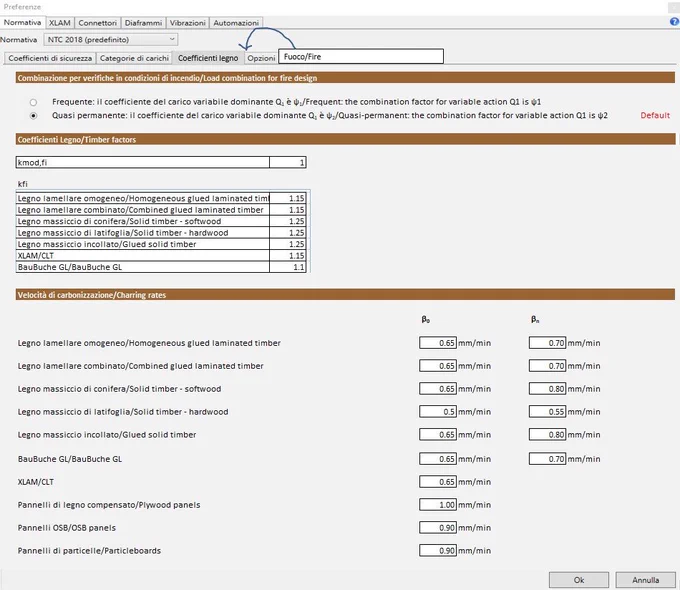
Task: Edit kfi for Solid timber - softwood
Action: click(288, 221)
